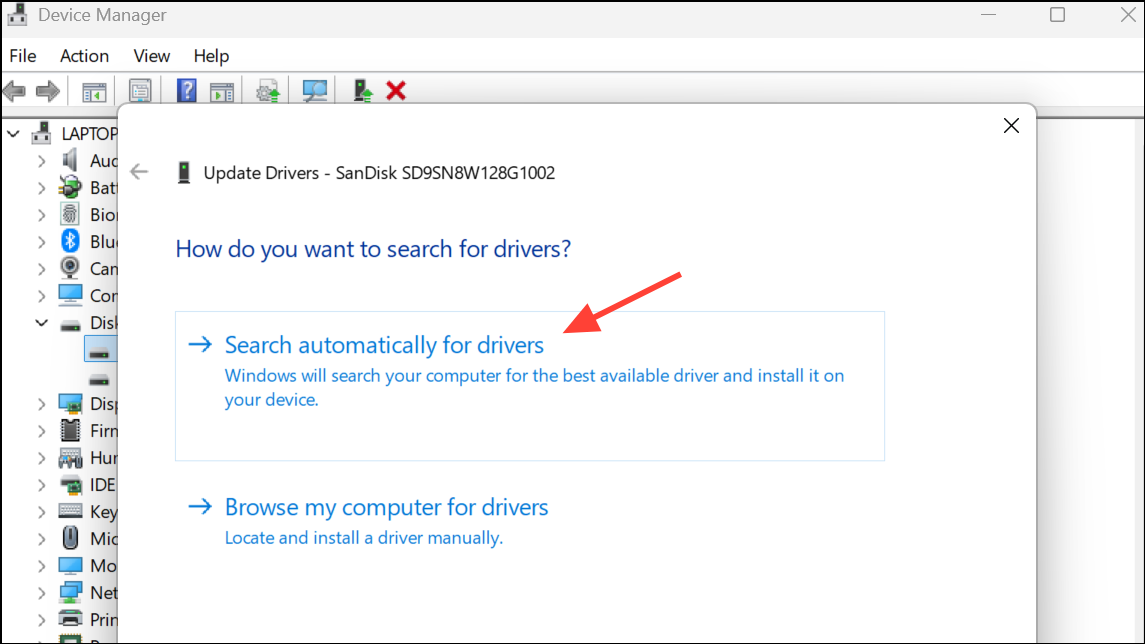1145x644 pixels.
Task: Open the View menu
Action: [x=152, y=56]
